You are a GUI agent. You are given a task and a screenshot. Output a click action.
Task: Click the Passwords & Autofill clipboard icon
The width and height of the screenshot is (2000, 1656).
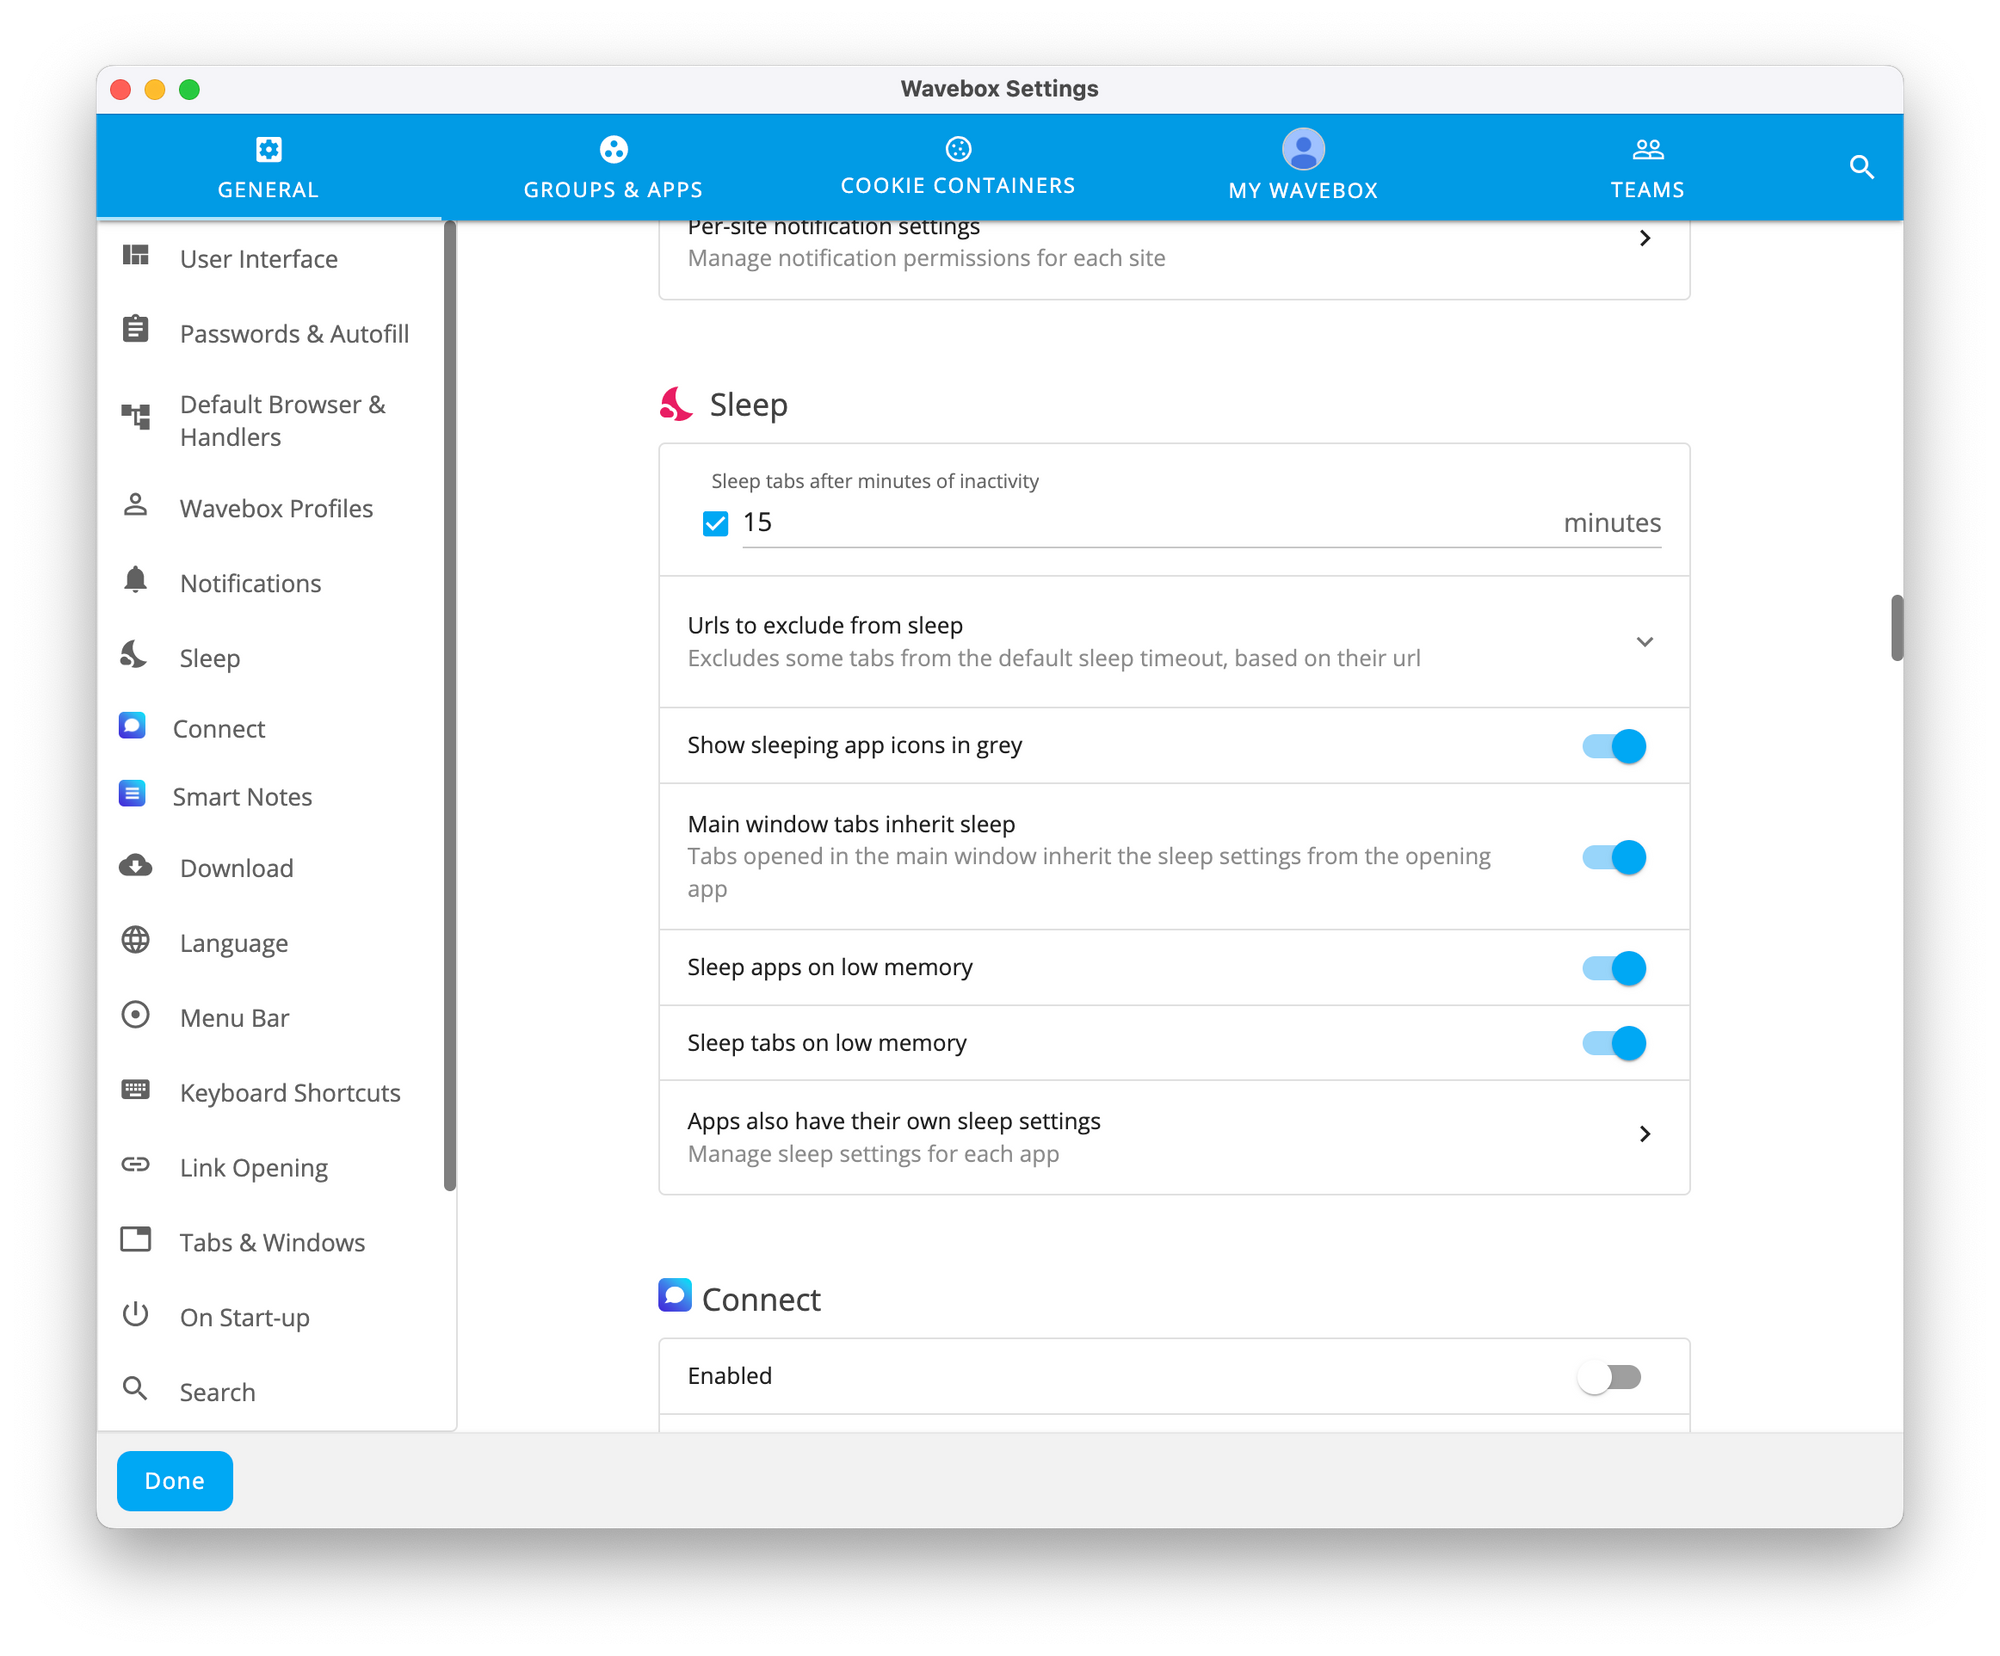point(136,329)
